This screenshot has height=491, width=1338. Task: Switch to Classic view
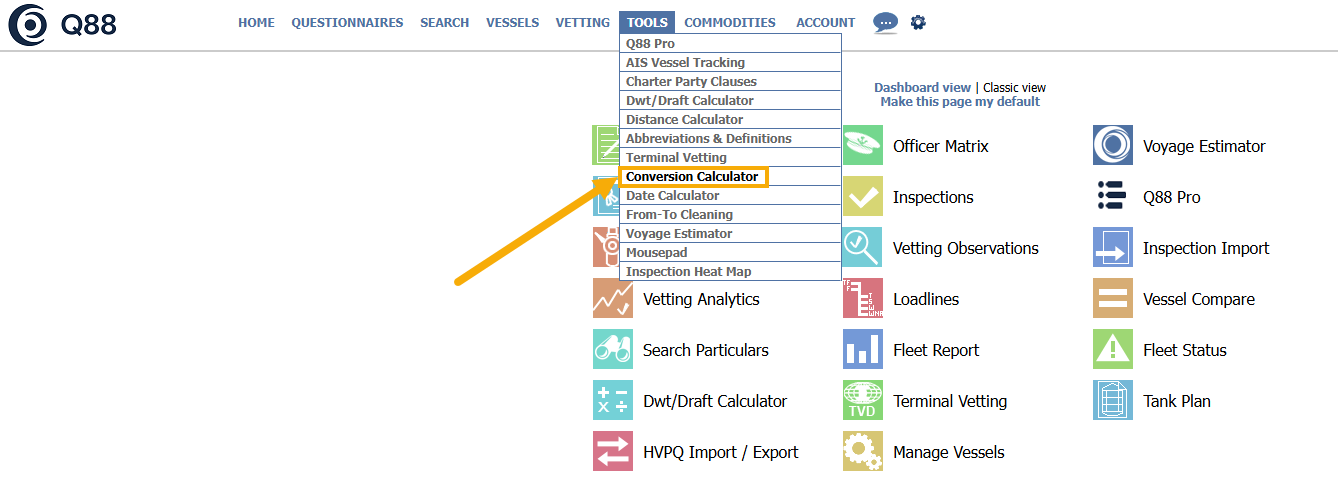point(1014,88)
